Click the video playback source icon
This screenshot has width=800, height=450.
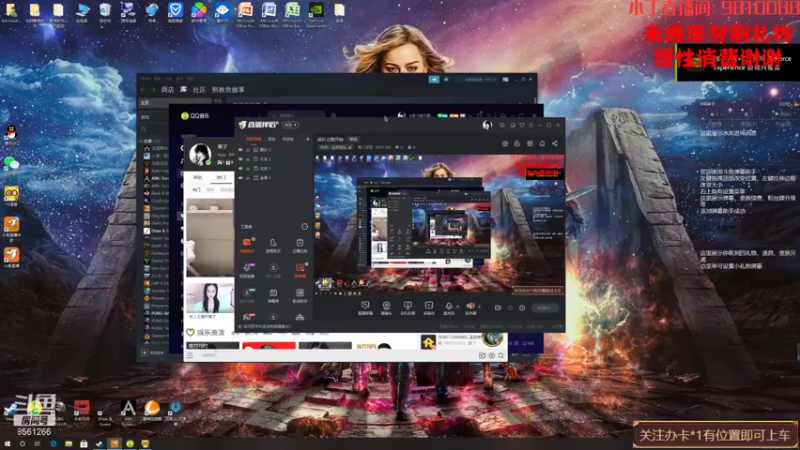pyautogui.click(x=429, y=308)
